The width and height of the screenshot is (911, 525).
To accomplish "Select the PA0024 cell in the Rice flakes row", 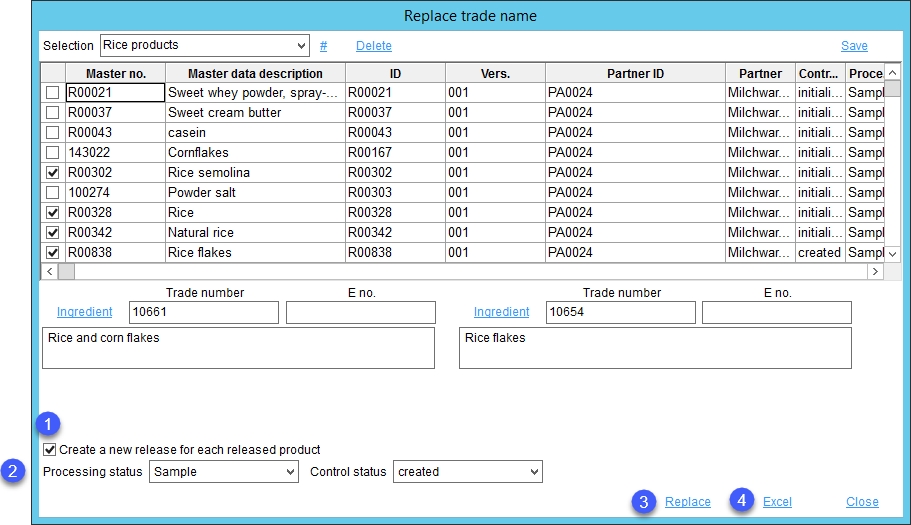I will (635, 253).
